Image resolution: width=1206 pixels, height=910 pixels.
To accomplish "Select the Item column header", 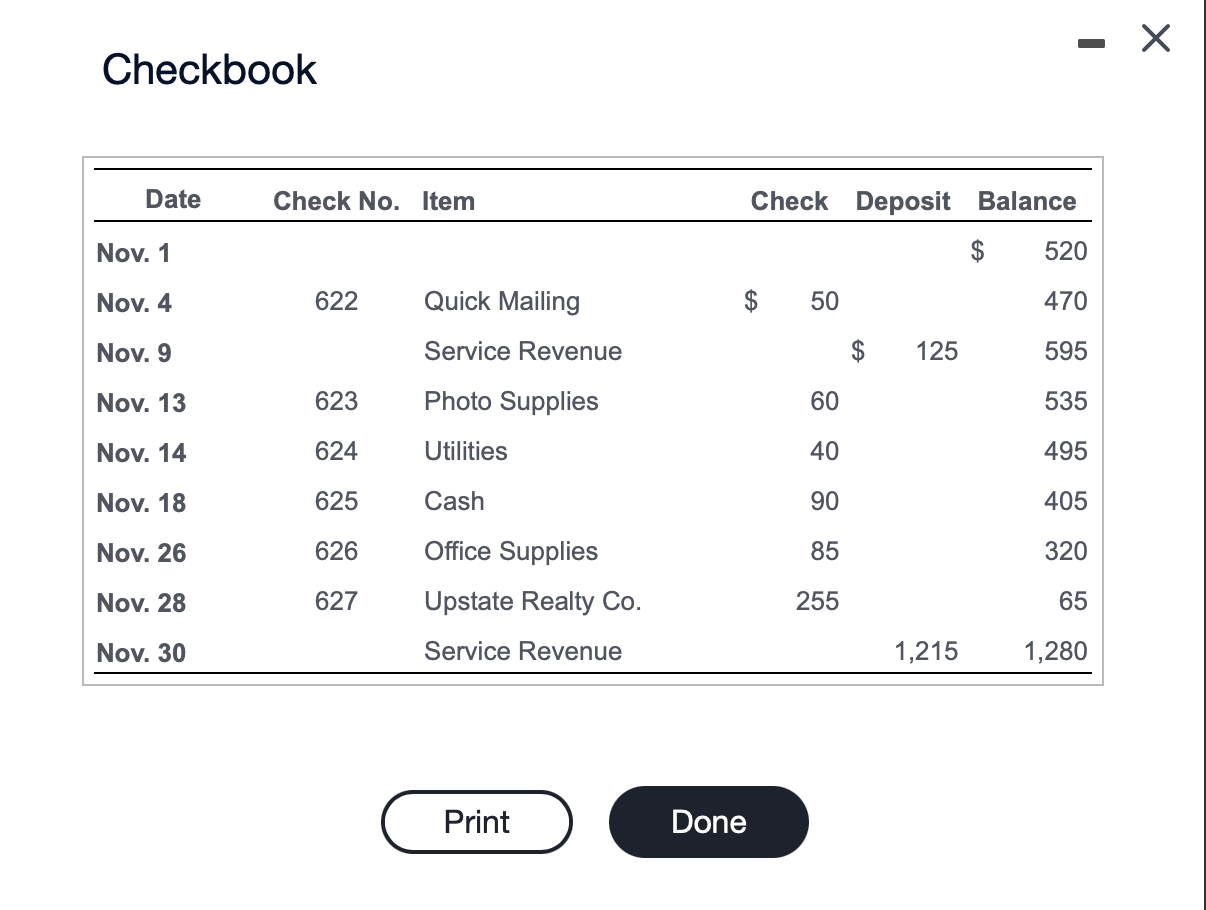I will 448,201.
